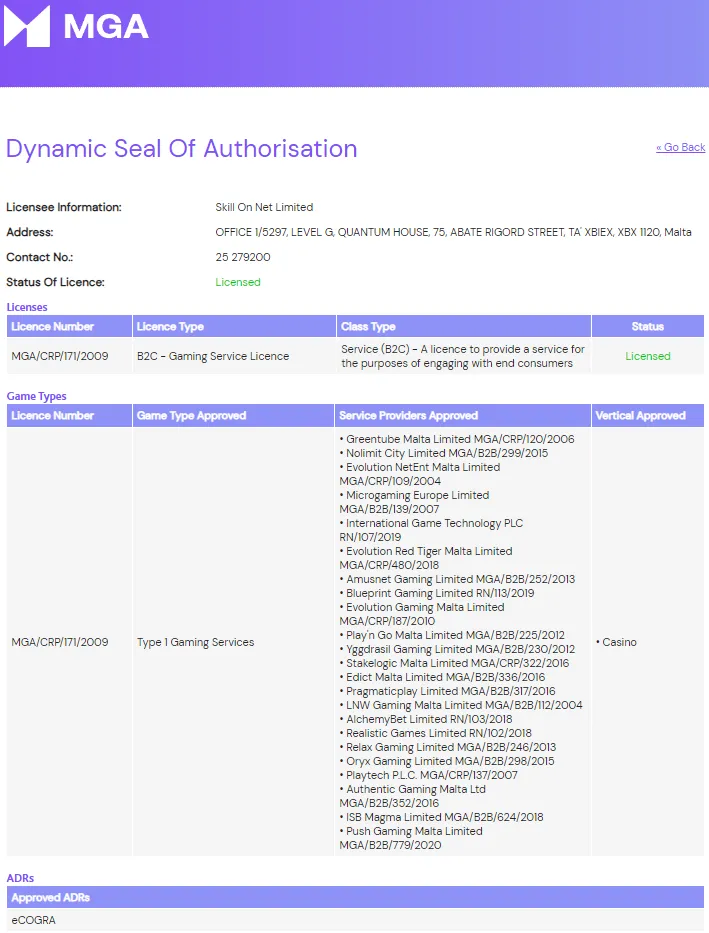
Task: Select the B2C - Gaming Service Licence cell
Action: tap(213, 356)
